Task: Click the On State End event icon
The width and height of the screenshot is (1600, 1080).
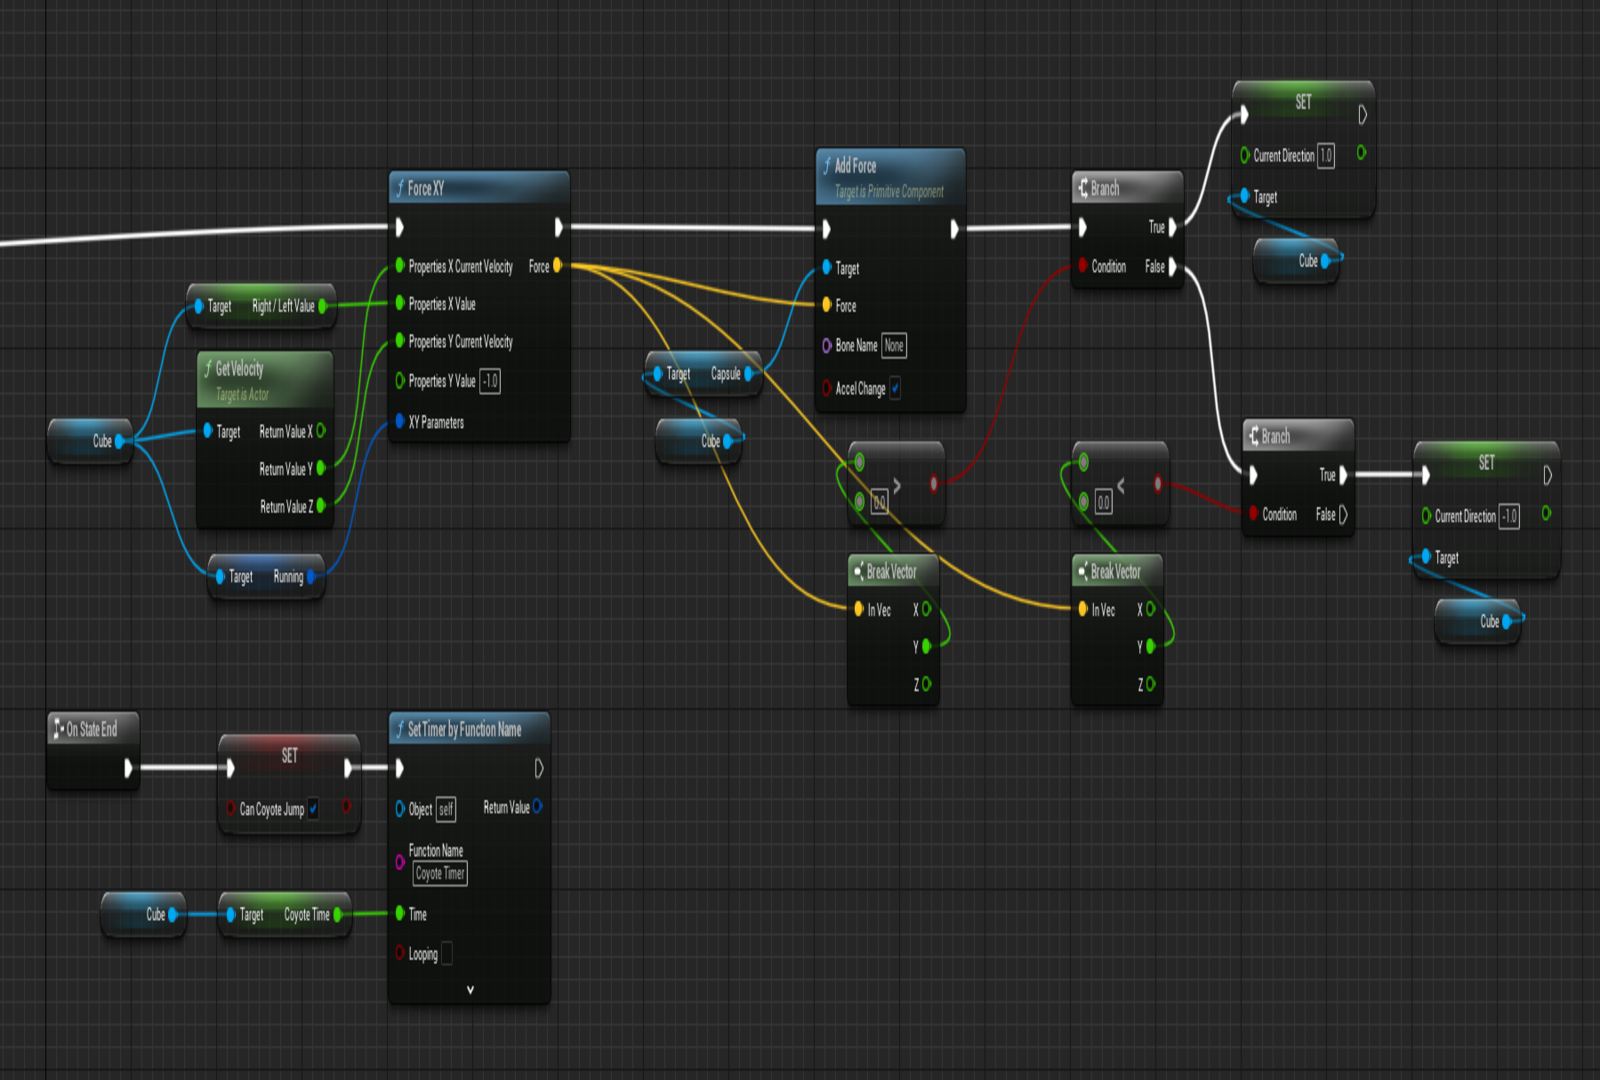Action: click(58, 729)
